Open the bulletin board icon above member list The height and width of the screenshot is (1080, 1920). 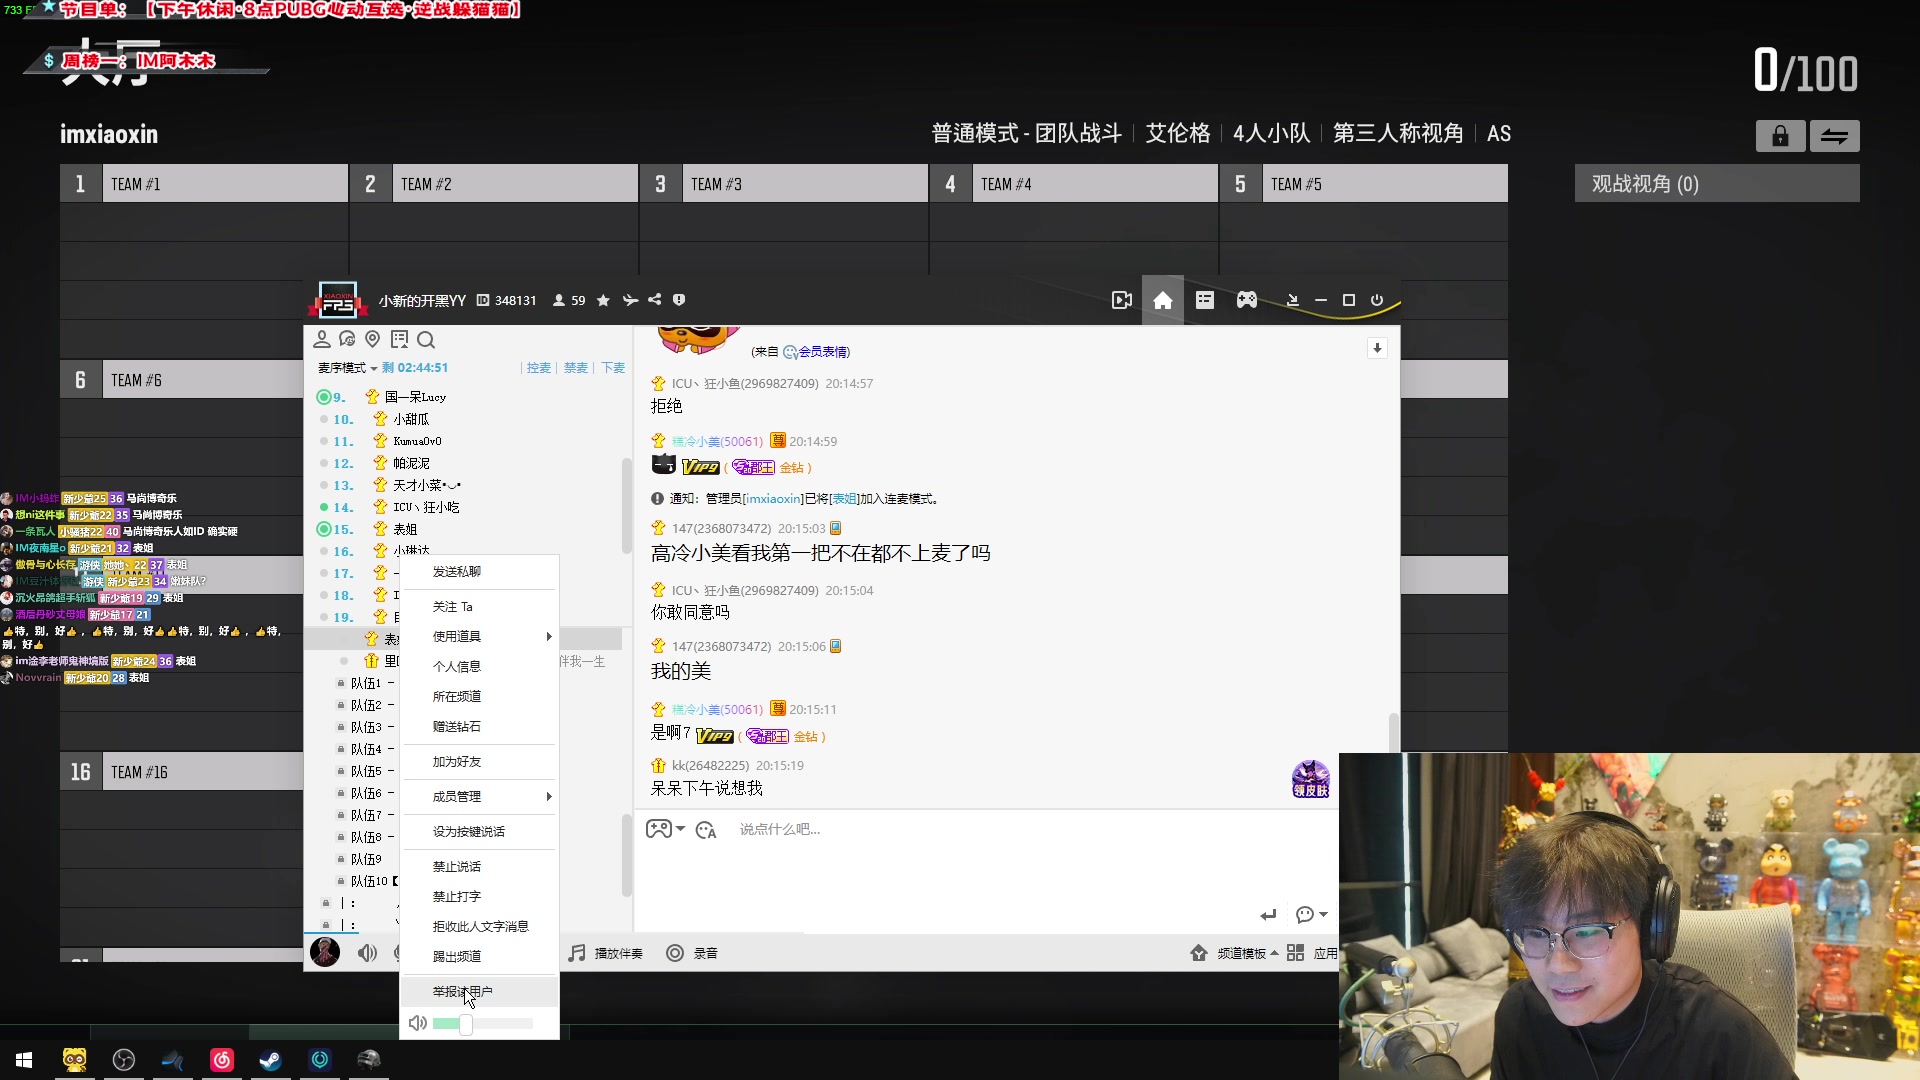[400, 340]
